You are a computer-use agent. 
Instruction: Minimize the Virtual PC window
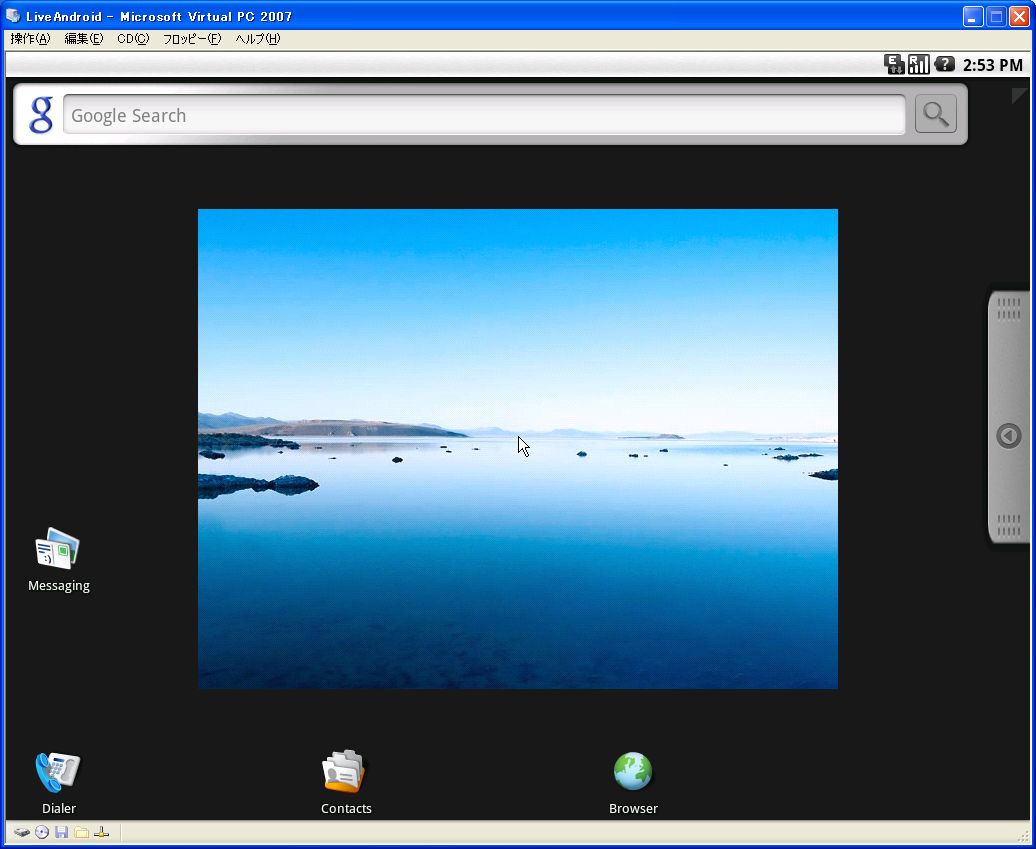click(x=973, y=17)
